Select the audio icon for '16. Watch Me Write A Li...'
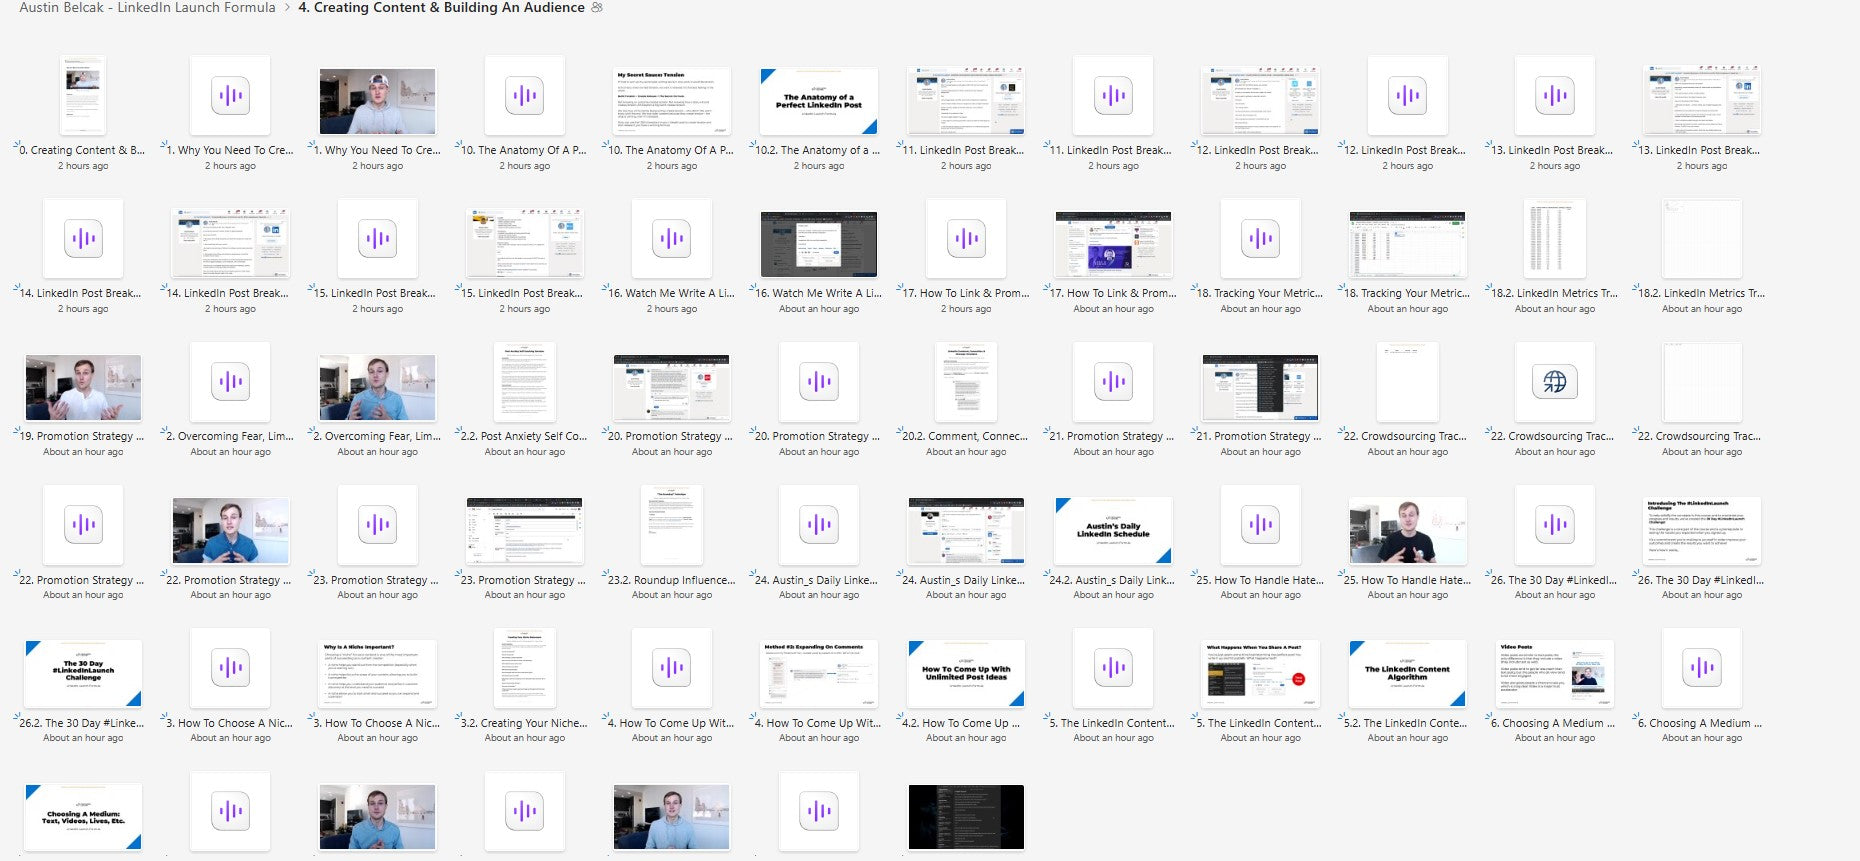The image size is (1860, 861). pos(671,239)
